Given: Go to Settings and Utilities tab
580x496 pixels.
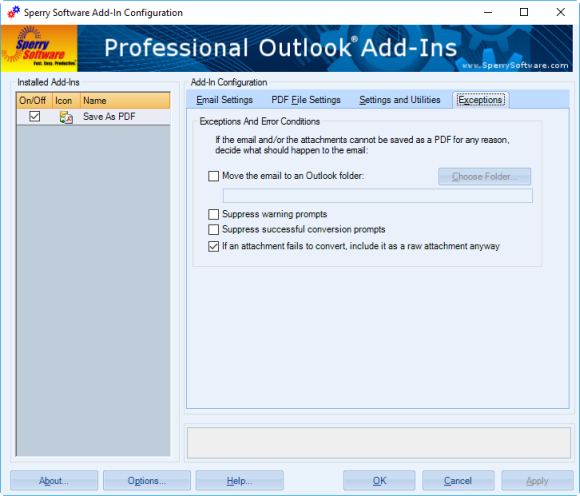Looking at the screenshot, I should [399, 100].
